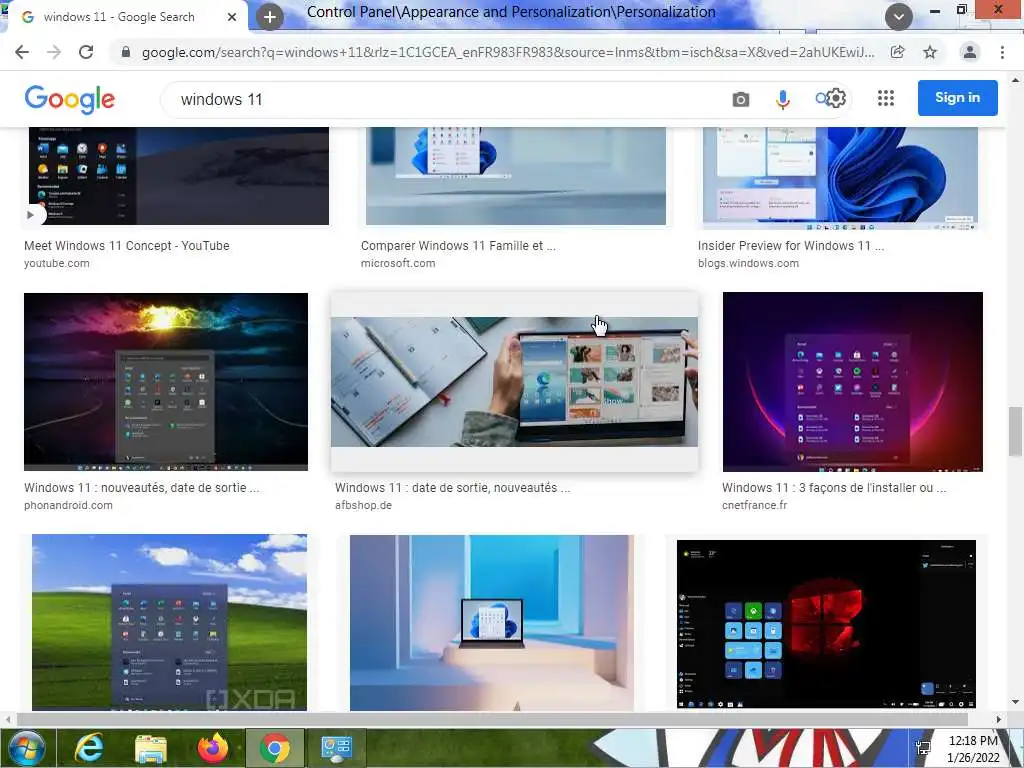Launch Firefox from taskbar
1024x768 pixels.
pos(213,748)
